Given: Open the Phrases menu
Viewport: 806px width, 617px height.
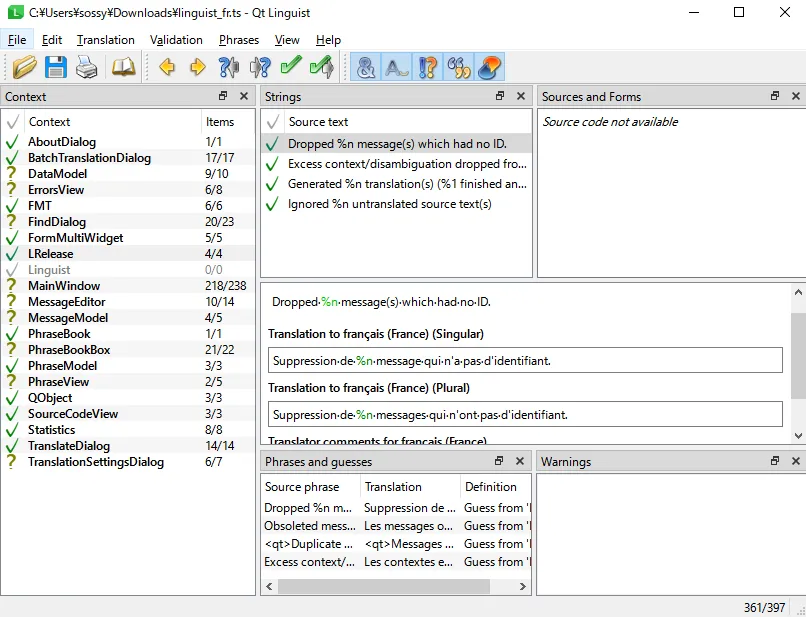Looking at the screenshot, I should point(238,39).
